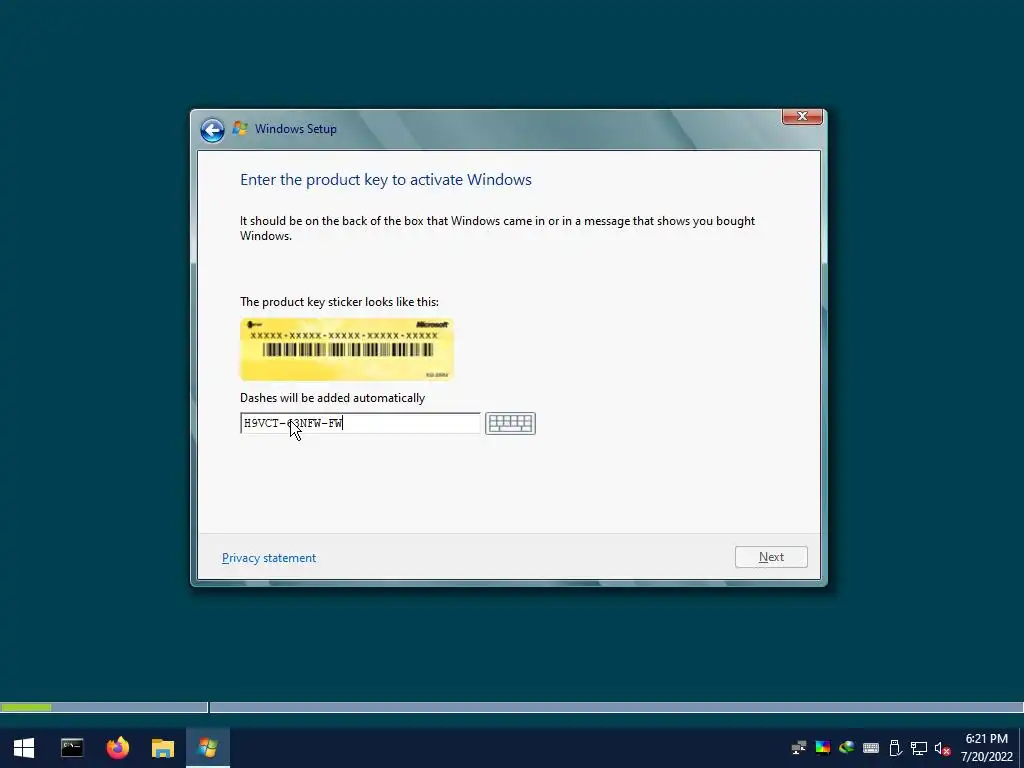Go back using the blue arrow button

point(212,130)
